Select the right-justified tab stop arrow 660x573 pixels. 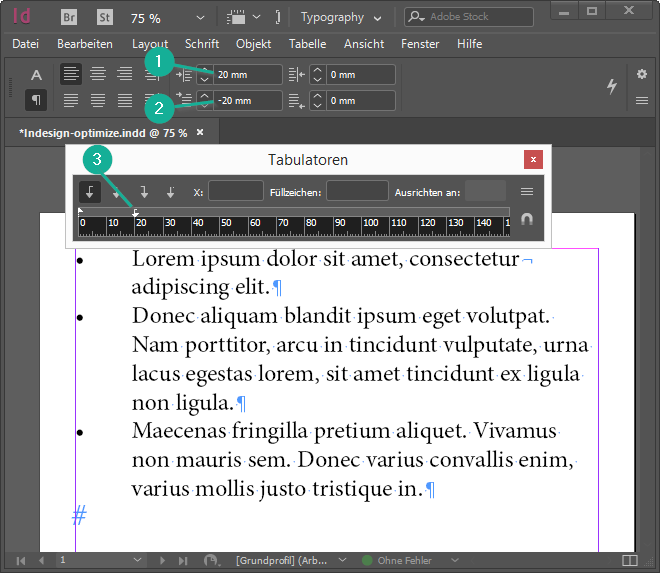click(144, 192)
